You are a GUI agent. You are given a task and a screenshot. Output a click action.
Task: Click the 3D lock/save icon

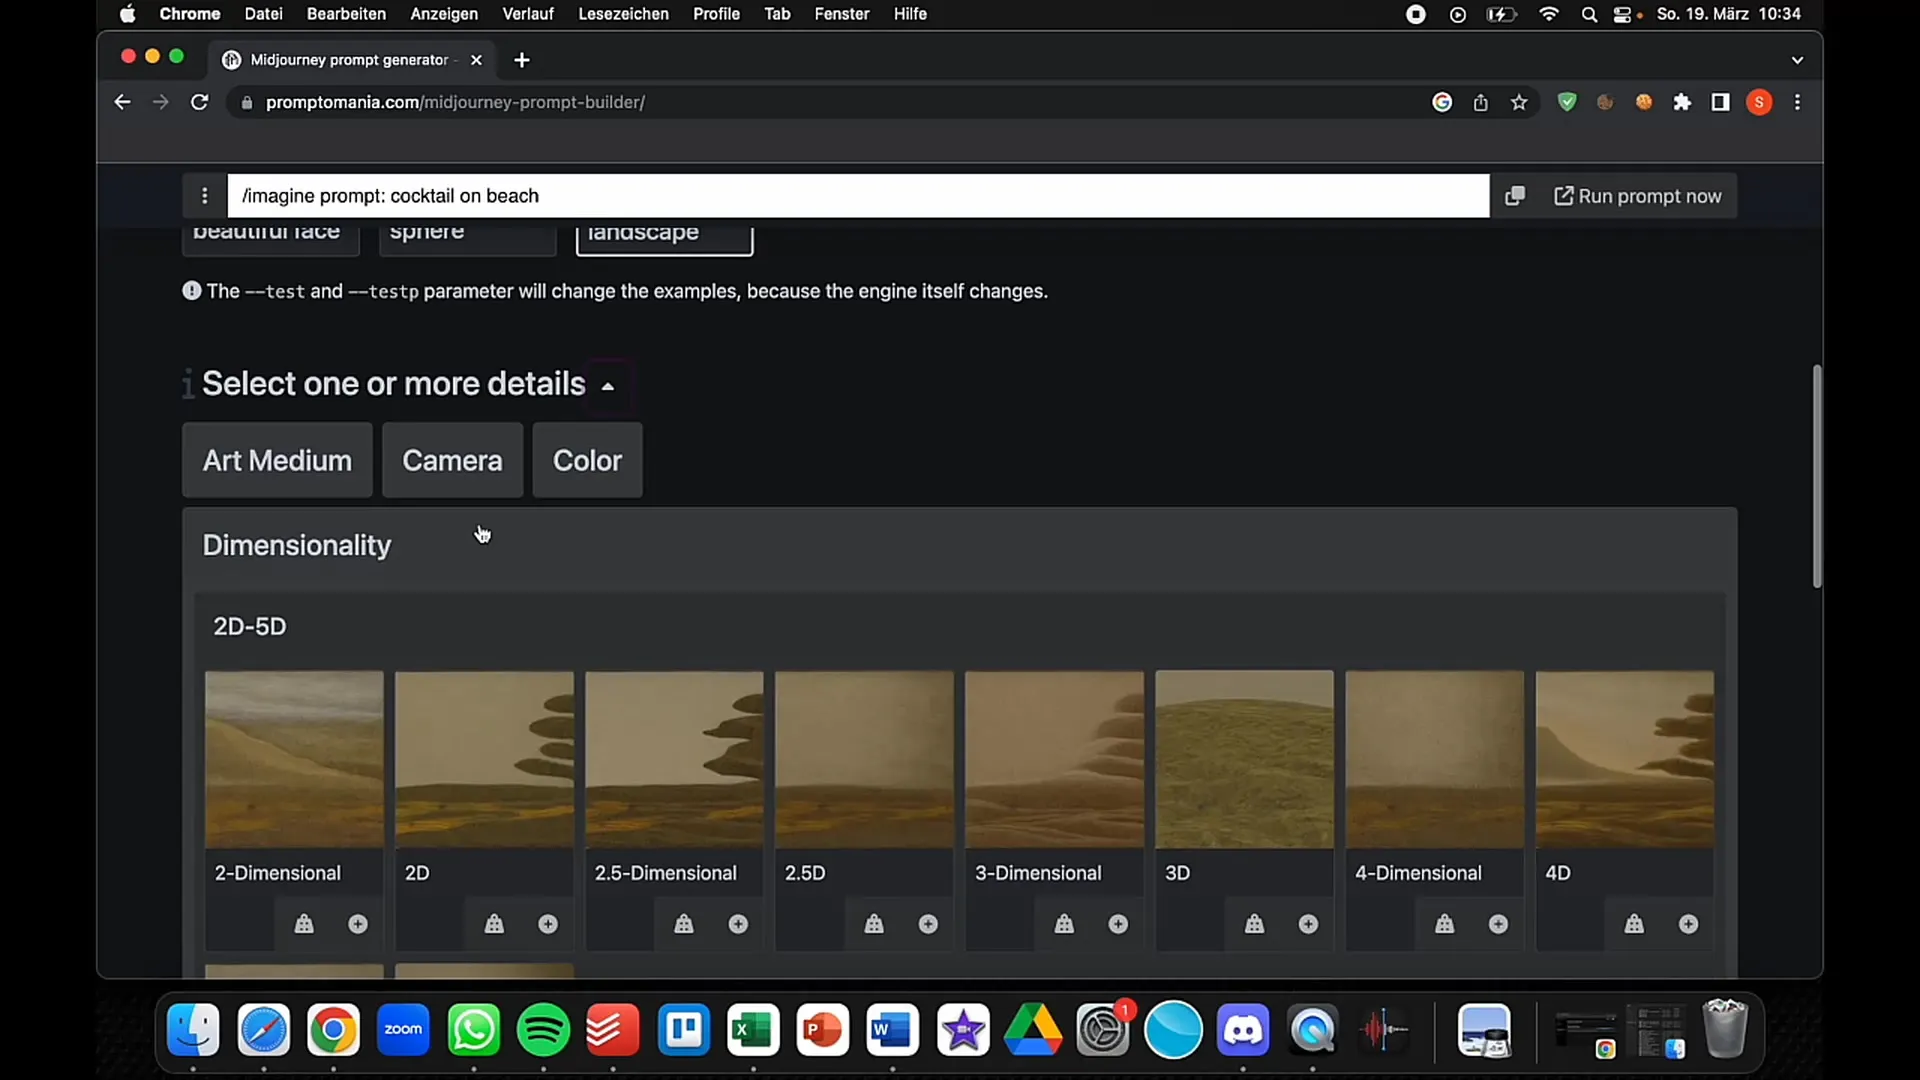point(1254,923)
